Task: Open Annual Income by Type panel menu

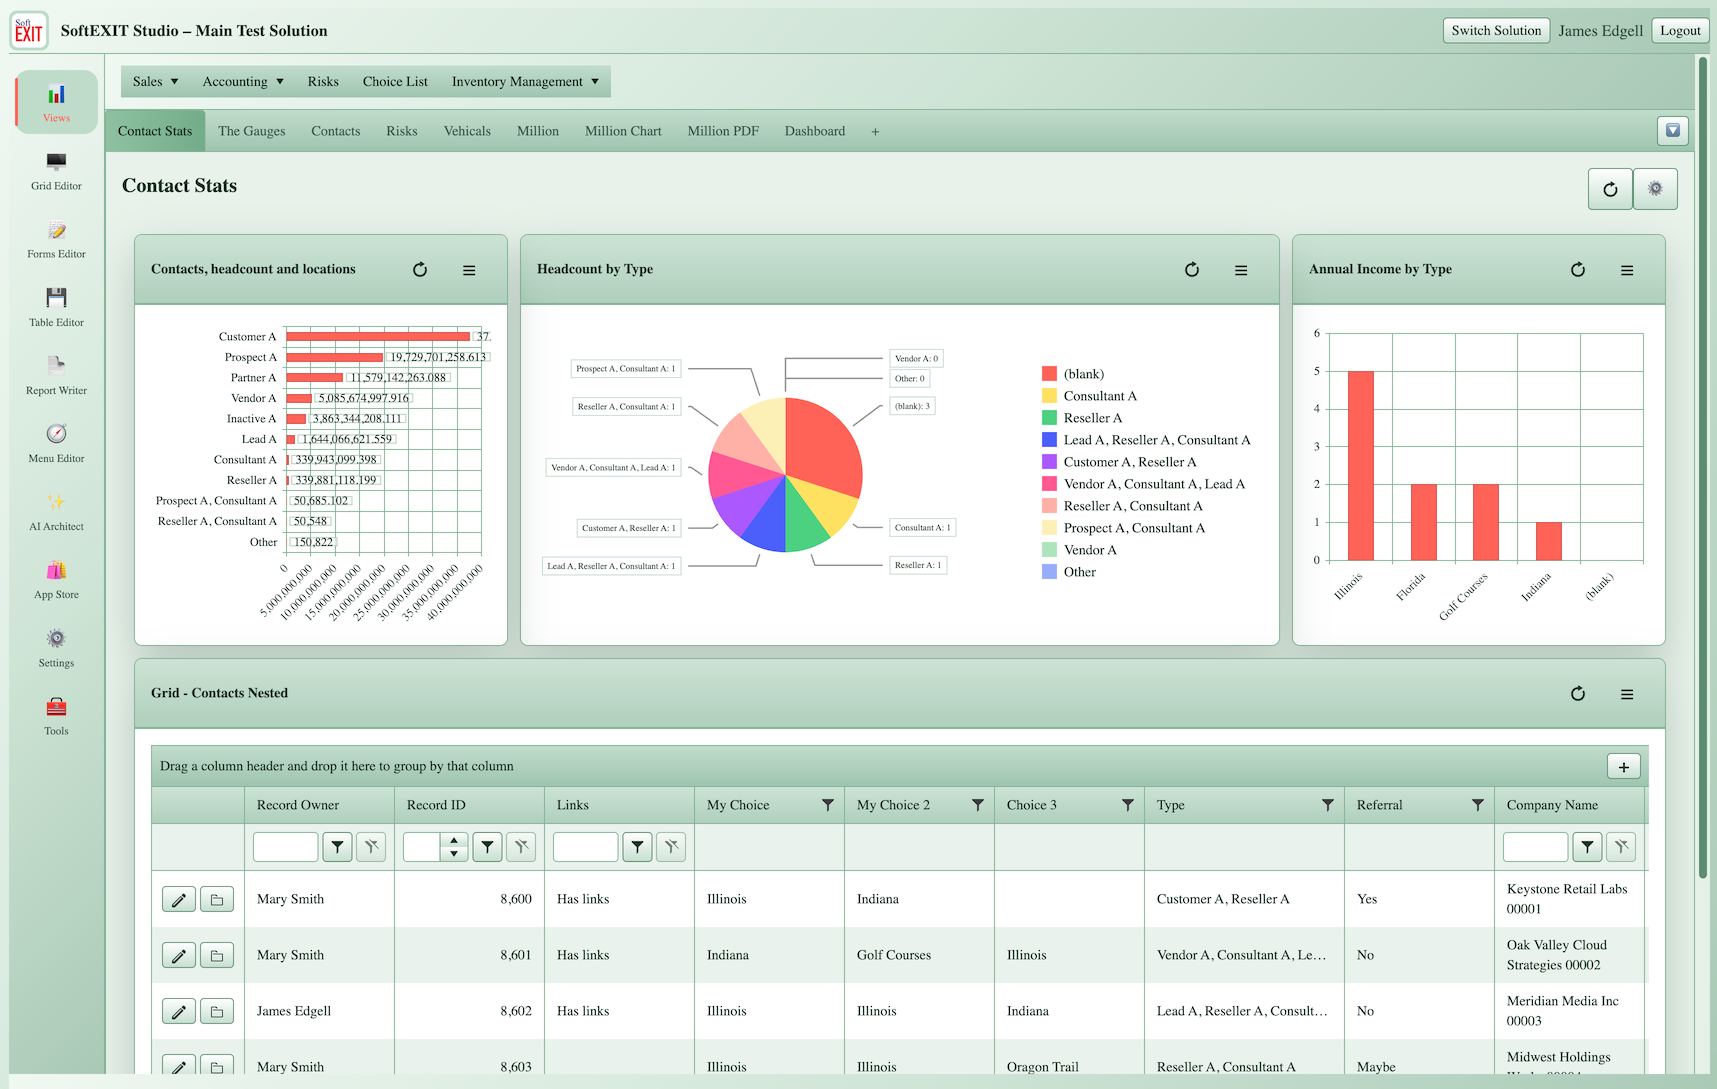Action: point(1627,270)
